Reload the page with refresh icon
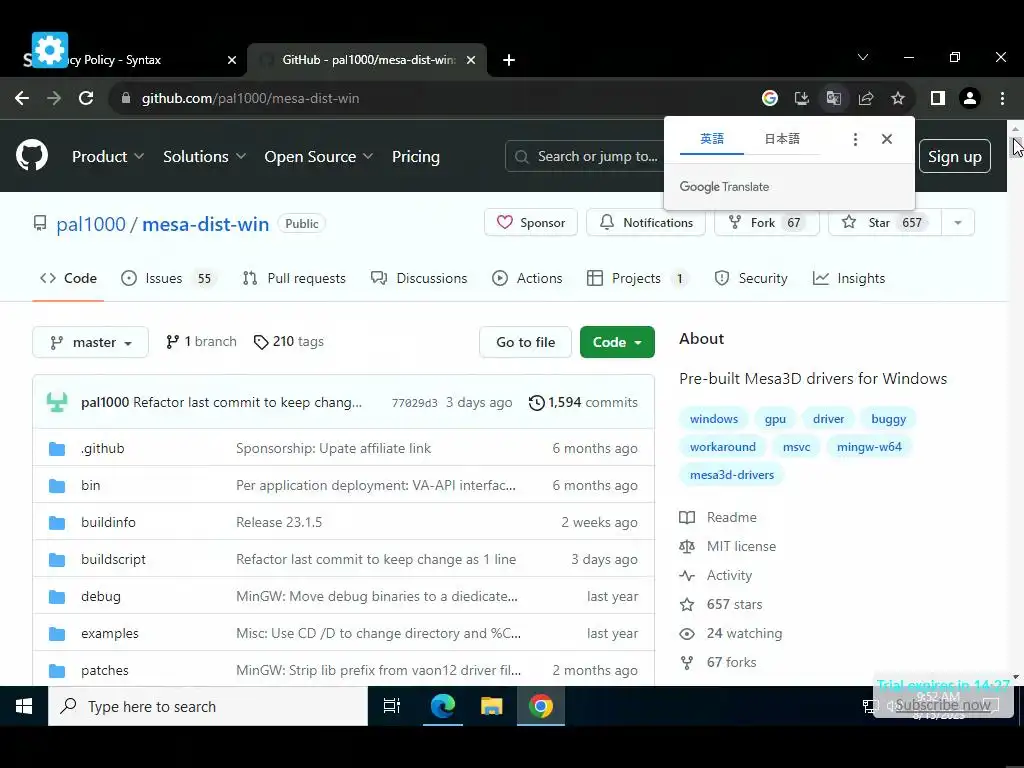This screenshot has height=768, width=1024. click(86, 98)
